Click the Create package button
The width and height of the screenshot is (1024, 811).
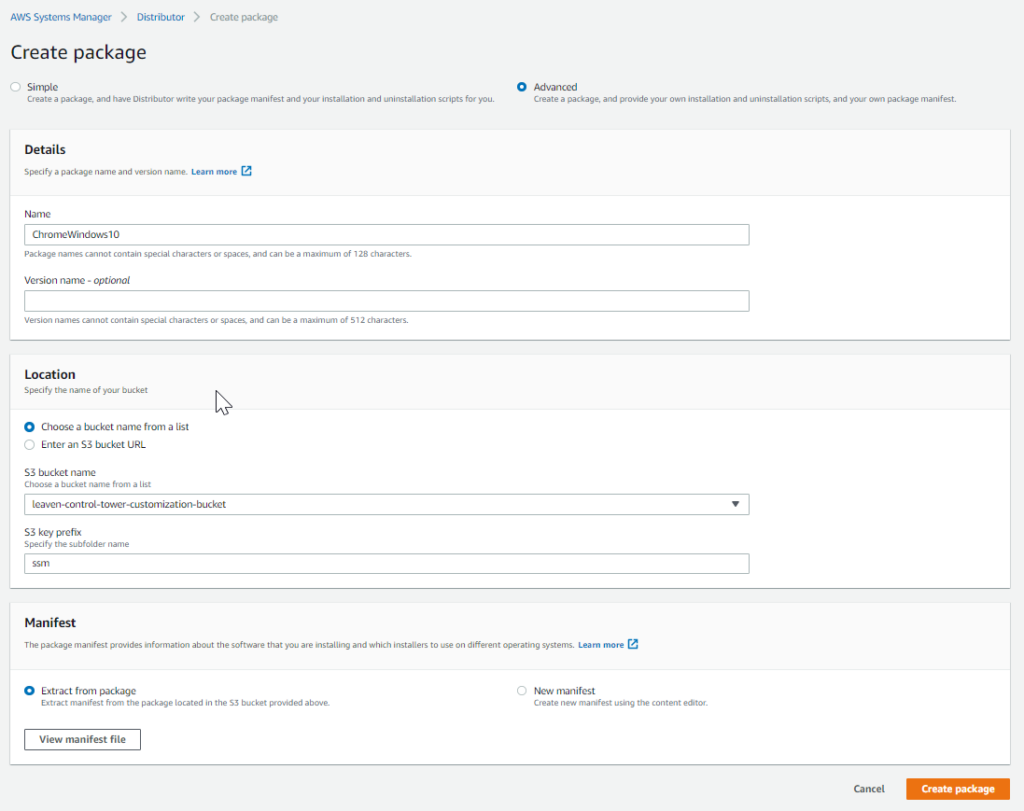[957, 789]
